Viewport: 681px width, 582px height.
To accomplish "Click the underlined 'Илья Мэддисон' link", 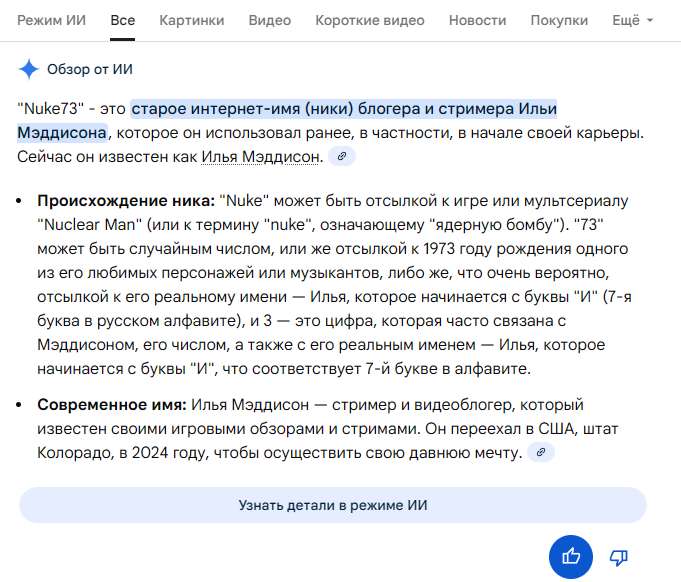I will (x=261, y=157).
